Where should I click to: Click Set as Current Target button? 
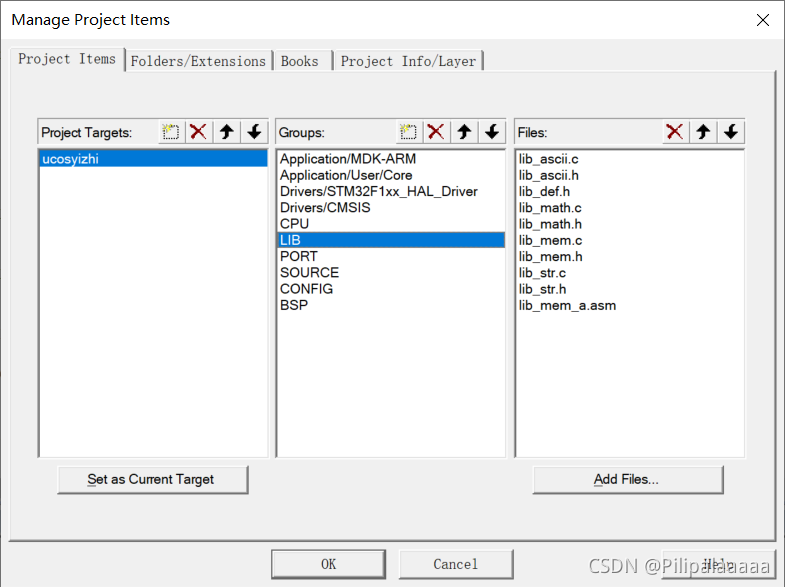(153, 479)
